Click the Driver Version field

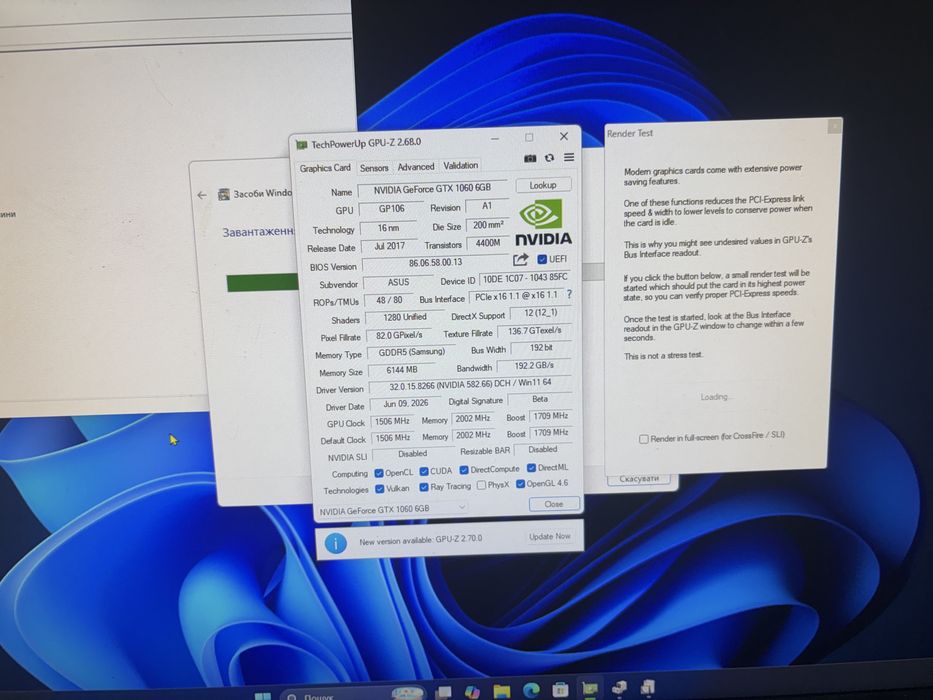click(470, 385)
